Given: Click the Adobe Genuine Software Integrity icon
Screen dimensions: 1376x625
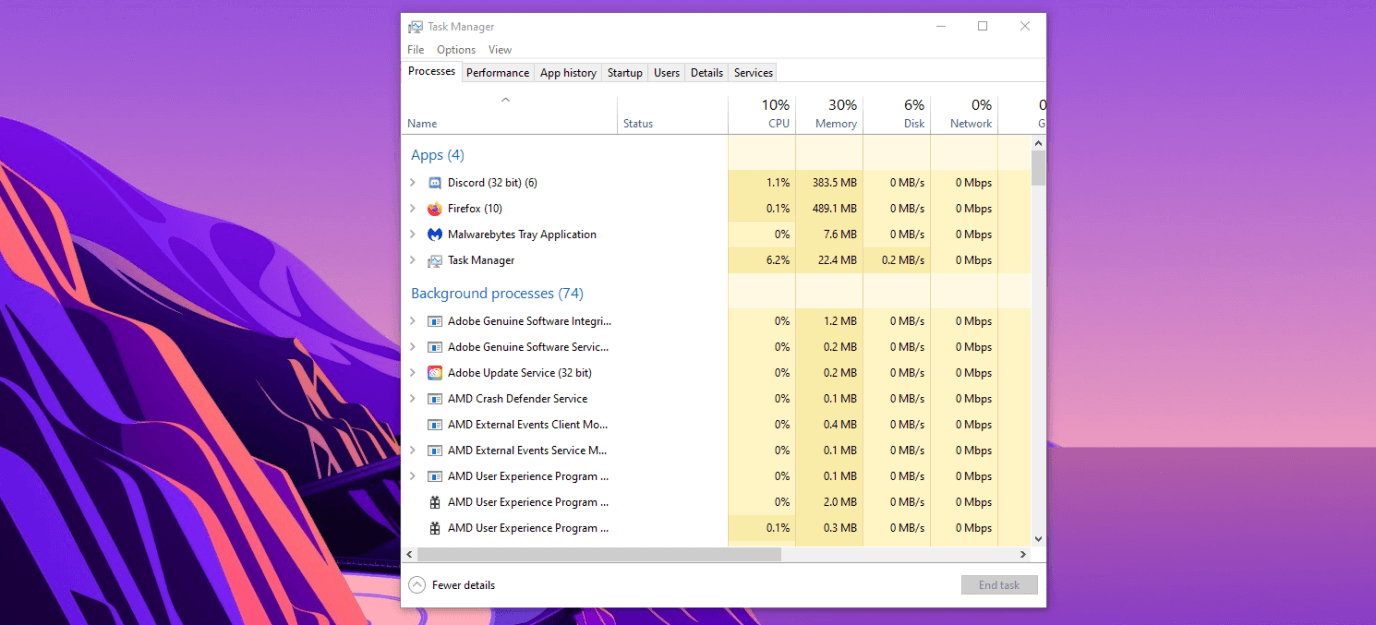Looking at the screenshot, I should click(434, 320).
